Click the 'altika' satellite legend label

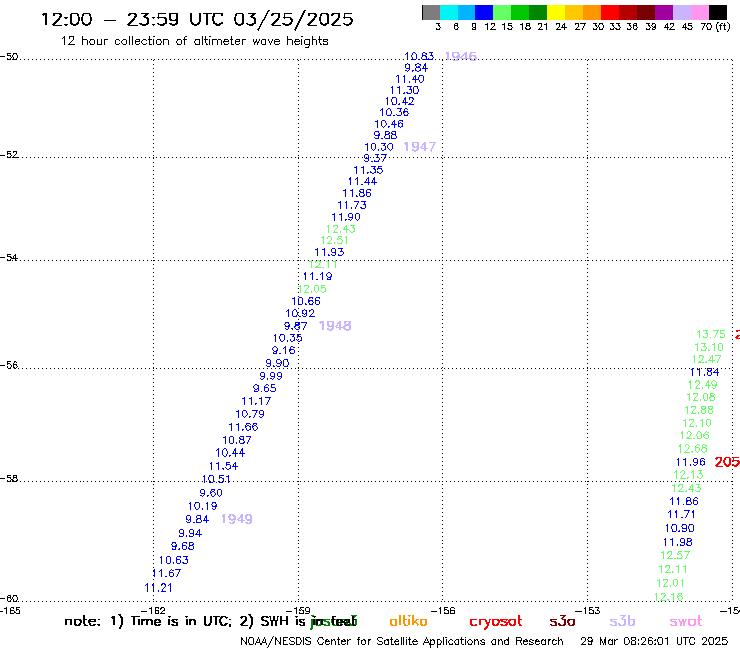(408, 621)
